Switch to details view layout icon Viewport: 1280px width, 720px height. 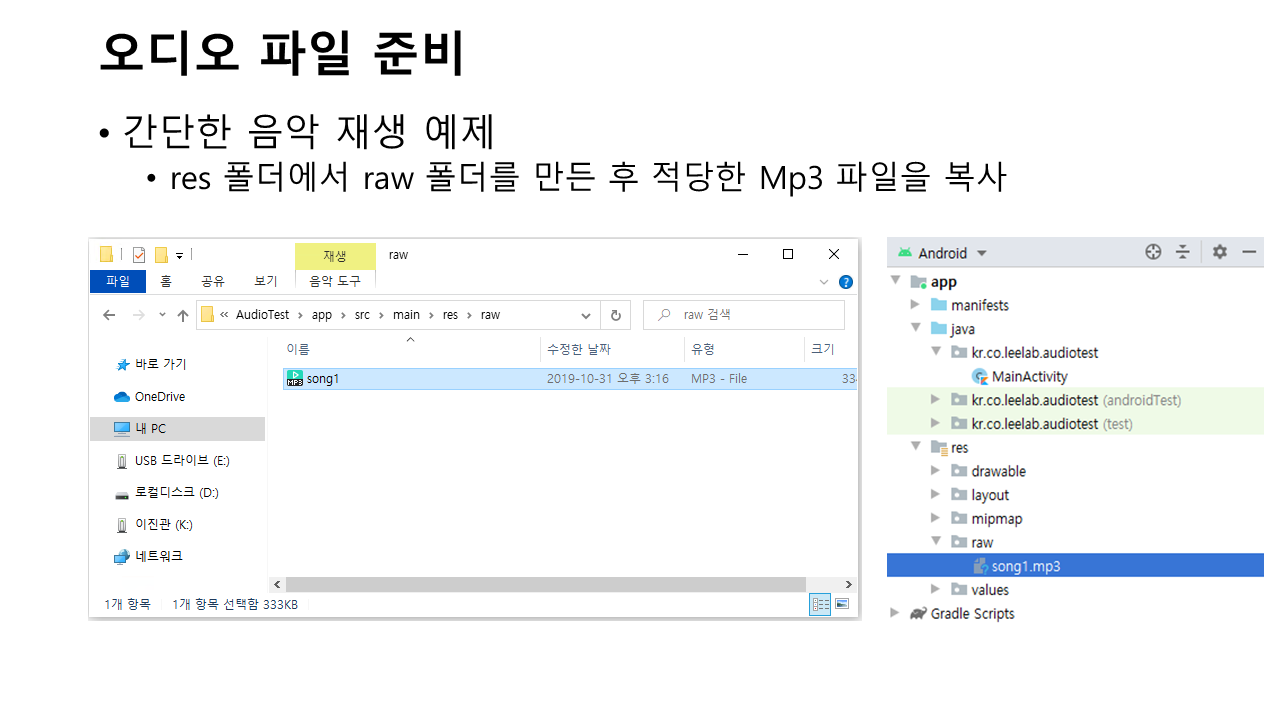[820, 604]
